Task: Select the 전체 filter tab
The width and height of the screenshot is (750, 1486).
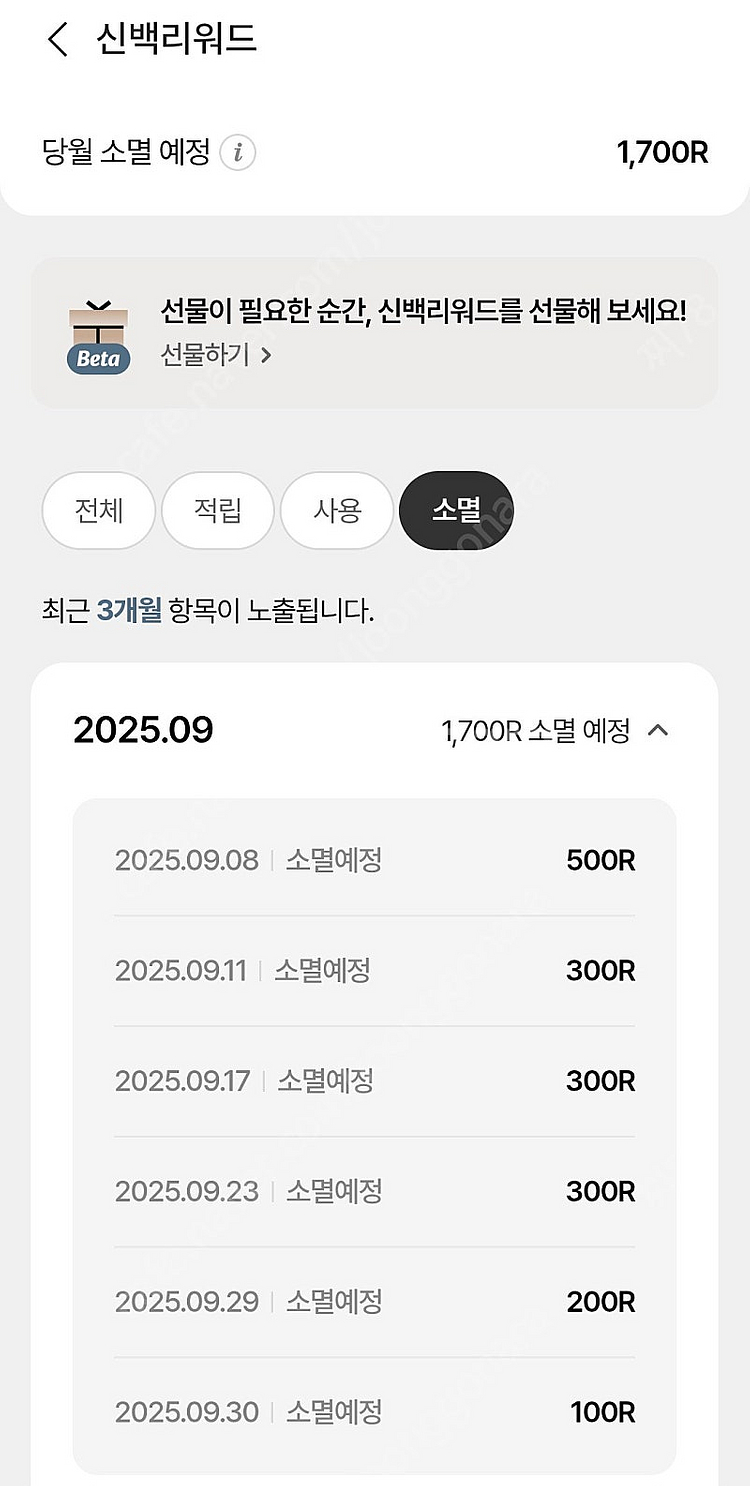Action: (x=99, y=511)
